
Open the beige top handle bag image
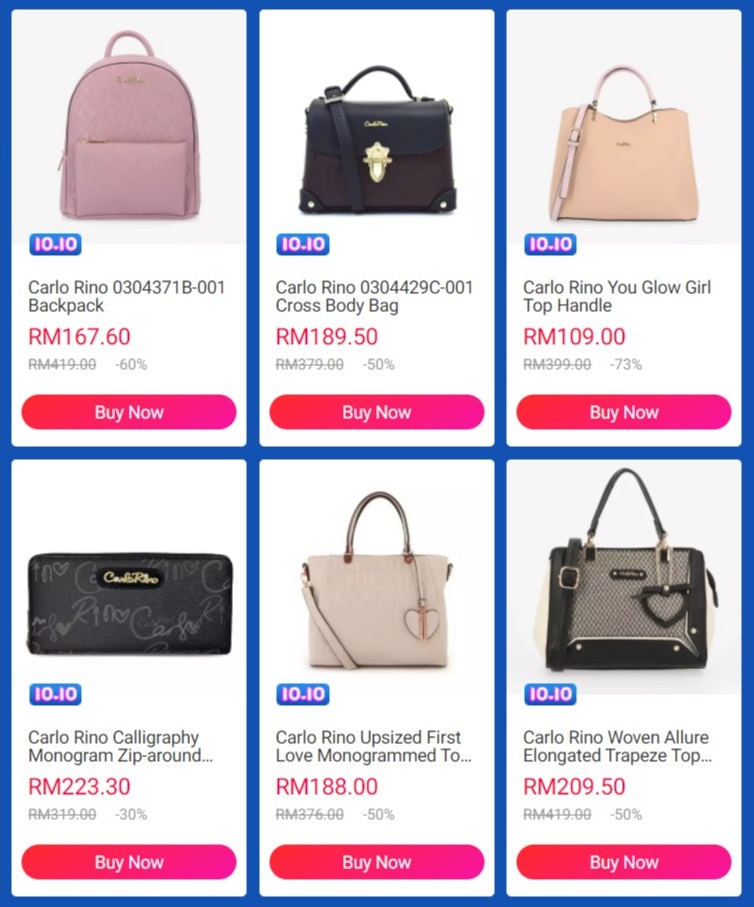624,127
